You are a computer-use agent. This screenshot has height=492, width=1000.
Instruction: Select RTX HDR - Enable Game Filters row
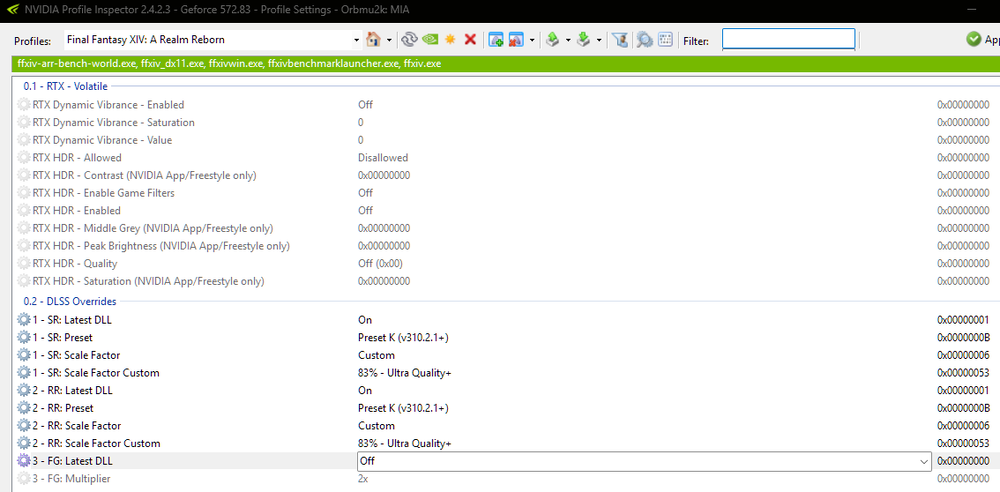click(504, 193)
